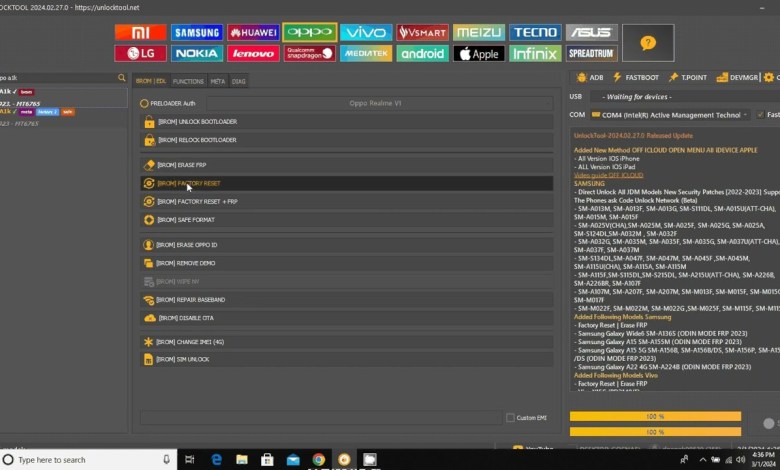Select the Android brand logo
Image resolution: width=780 pixels, height=470 pixels.
coord(422,53)
